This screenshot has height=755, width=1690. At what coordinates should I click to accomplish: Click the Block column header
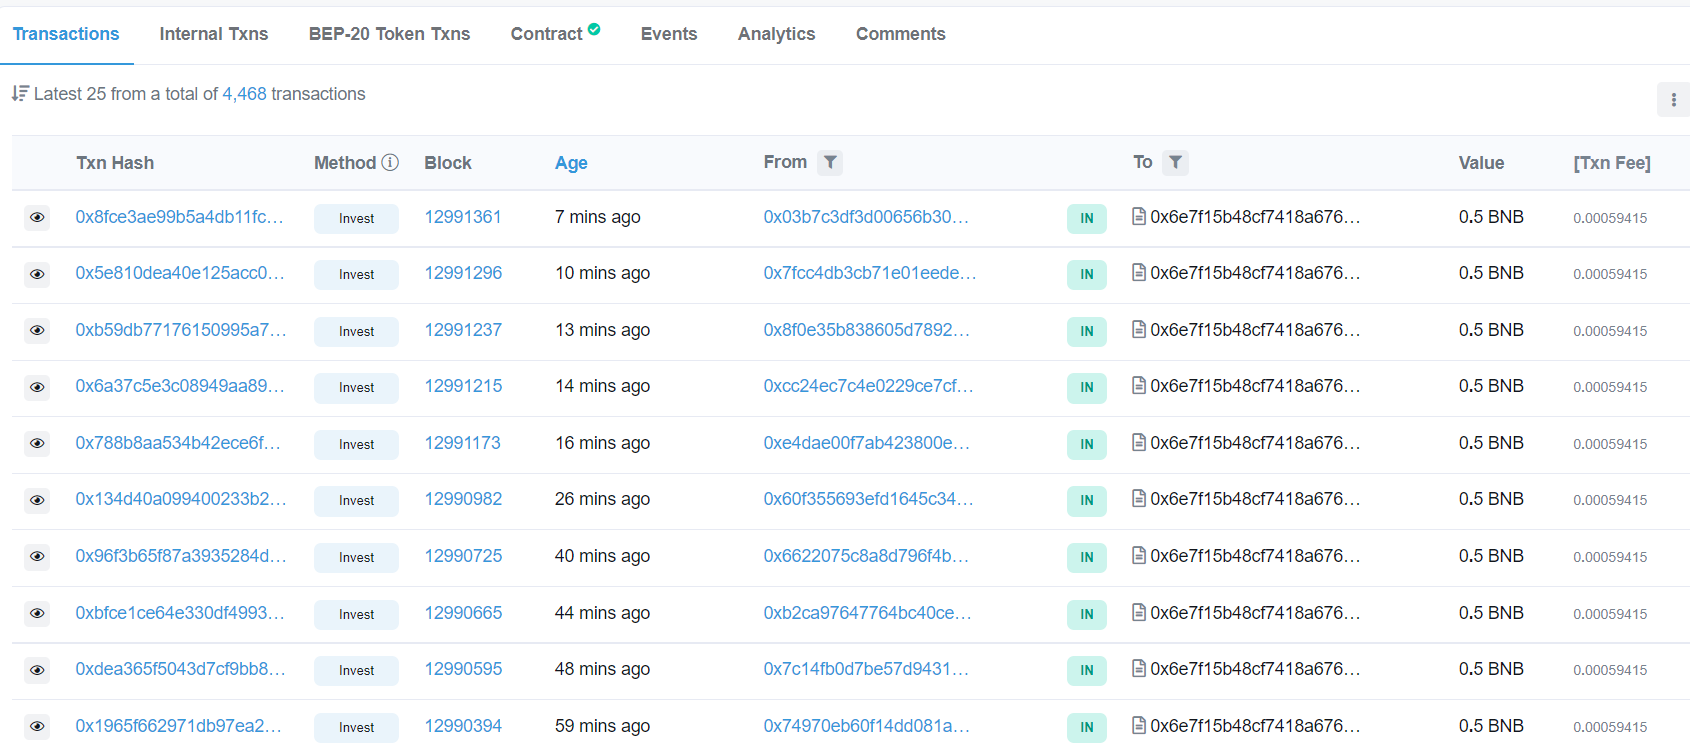pyautogui.click(x=448, y=163)
